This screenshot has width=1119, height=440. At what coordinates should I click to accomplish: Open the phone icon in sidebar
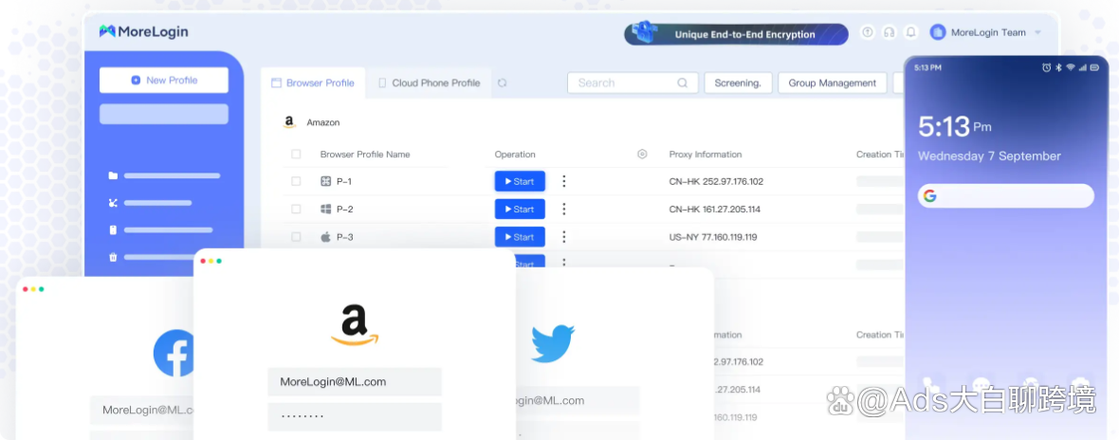113,230
